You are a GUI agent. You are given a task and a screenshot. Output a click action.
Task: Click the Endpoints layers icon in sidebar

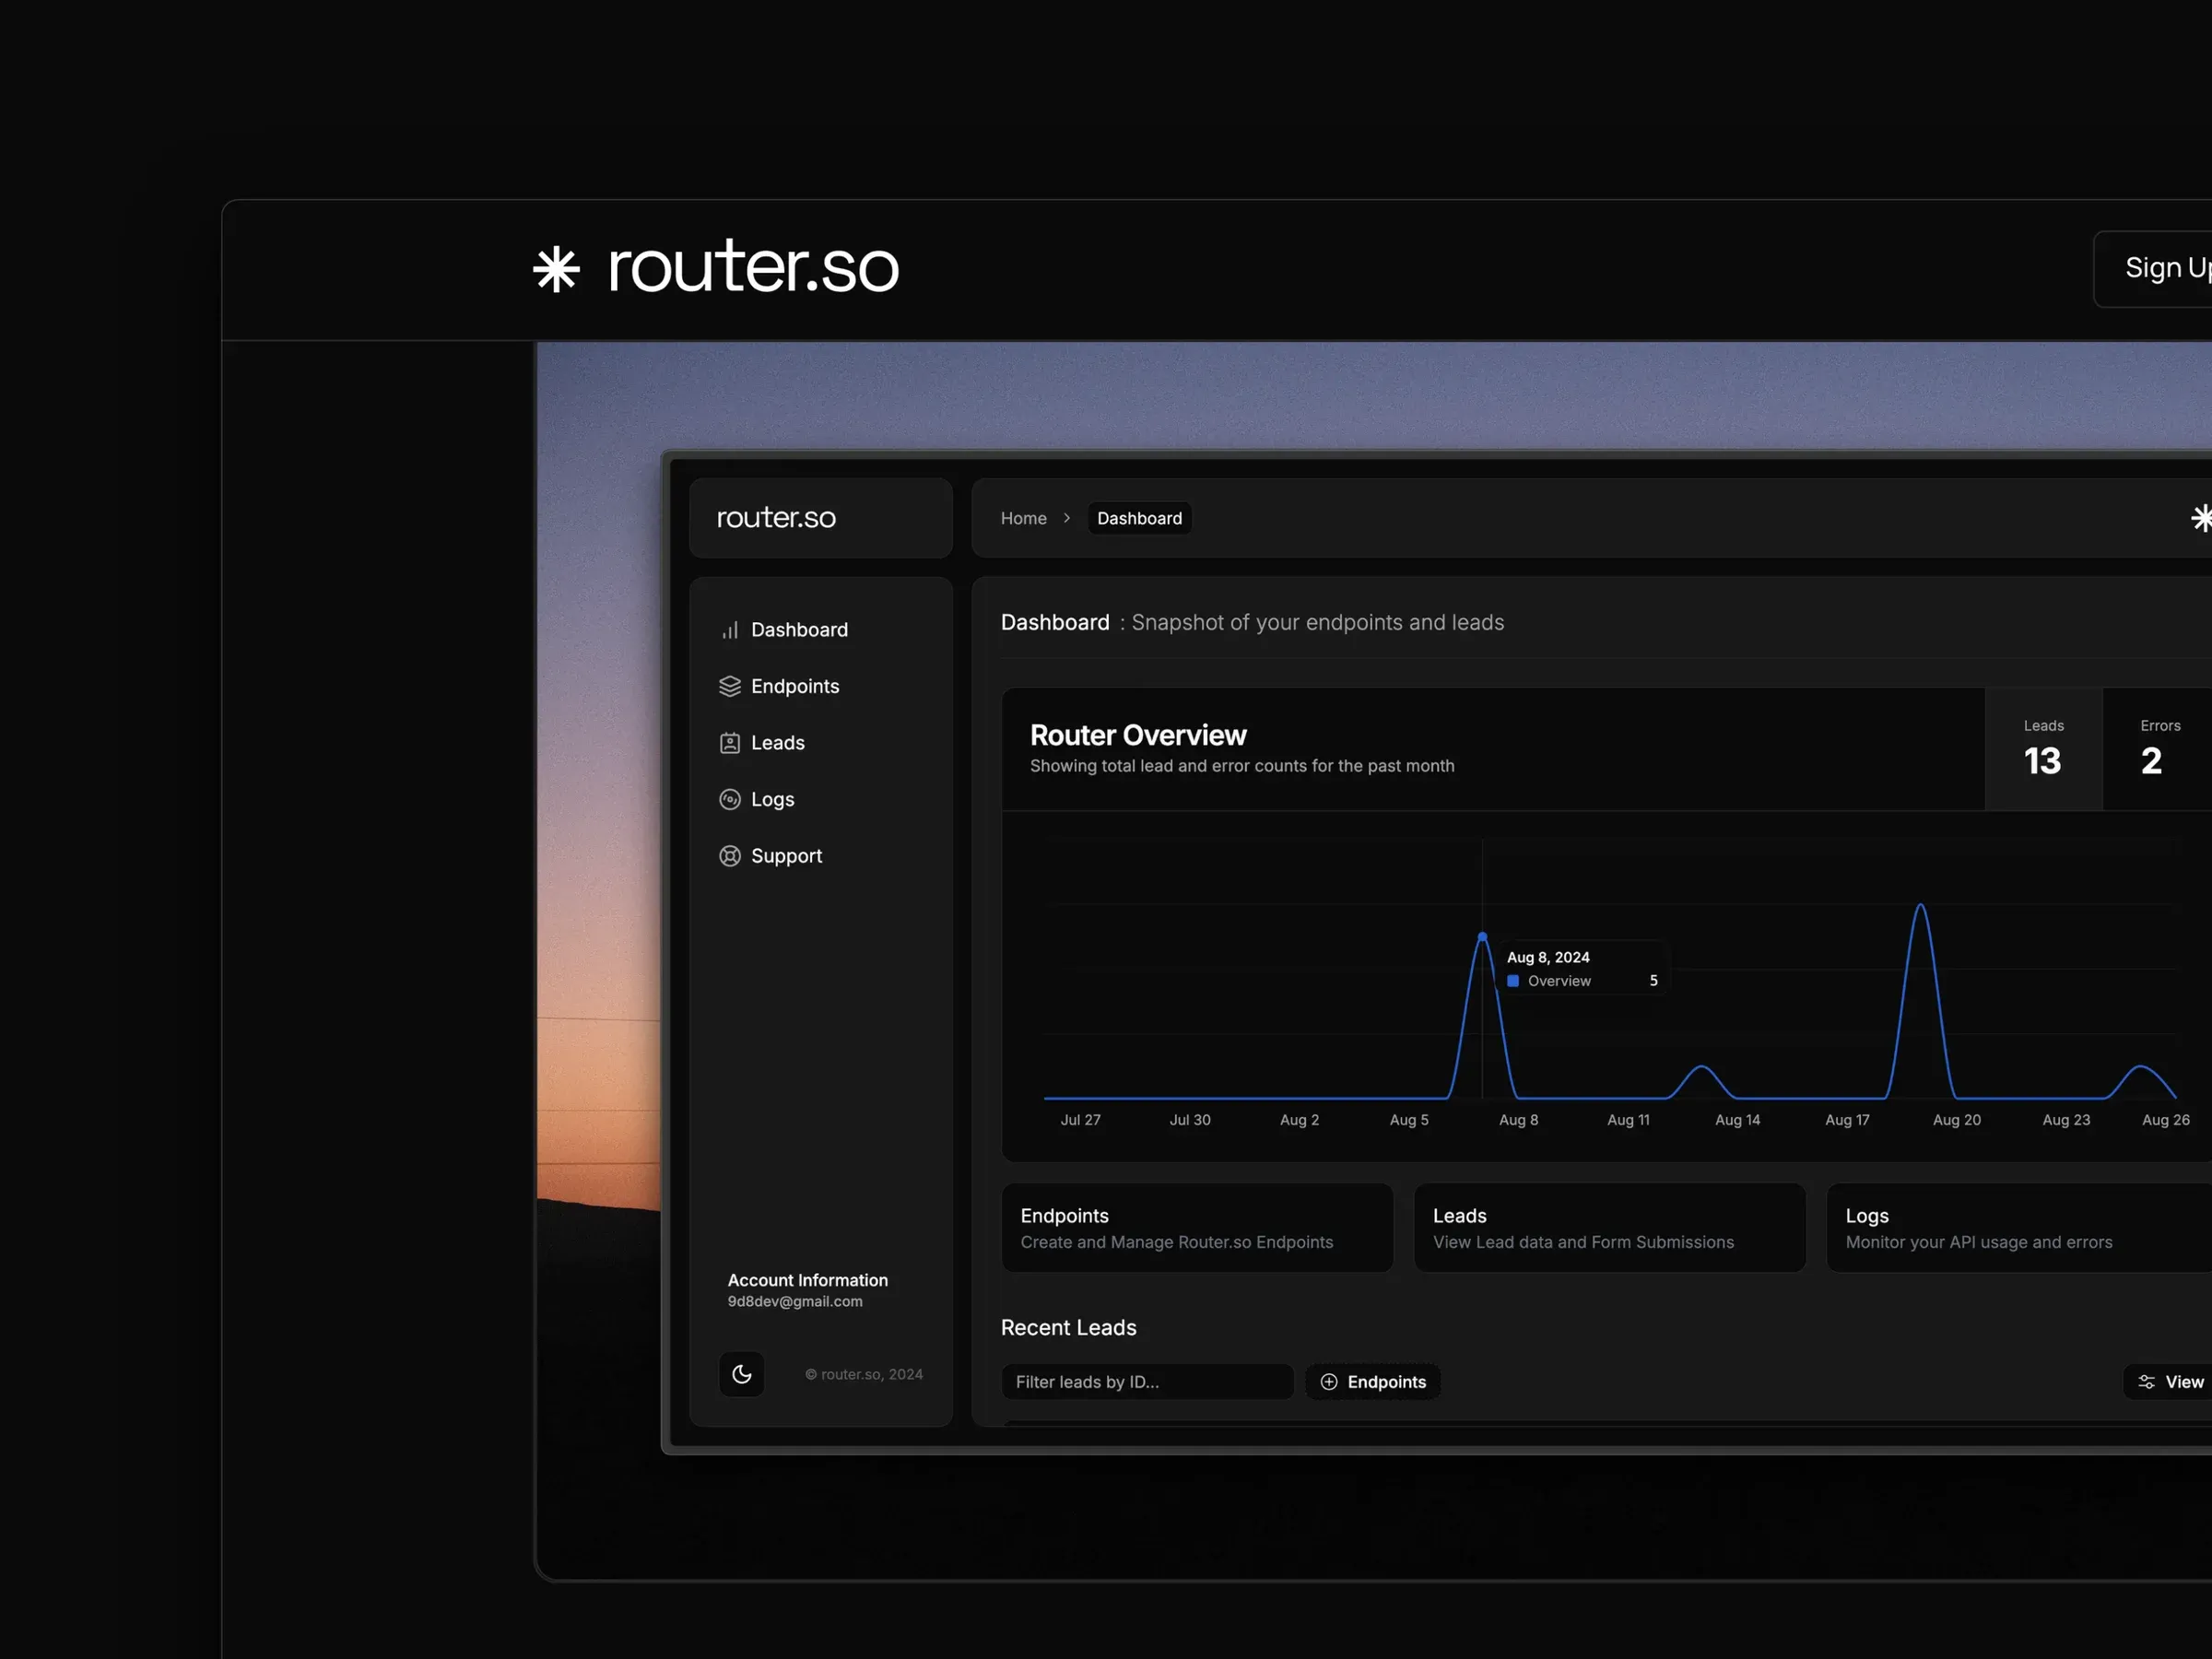[730, 686]
